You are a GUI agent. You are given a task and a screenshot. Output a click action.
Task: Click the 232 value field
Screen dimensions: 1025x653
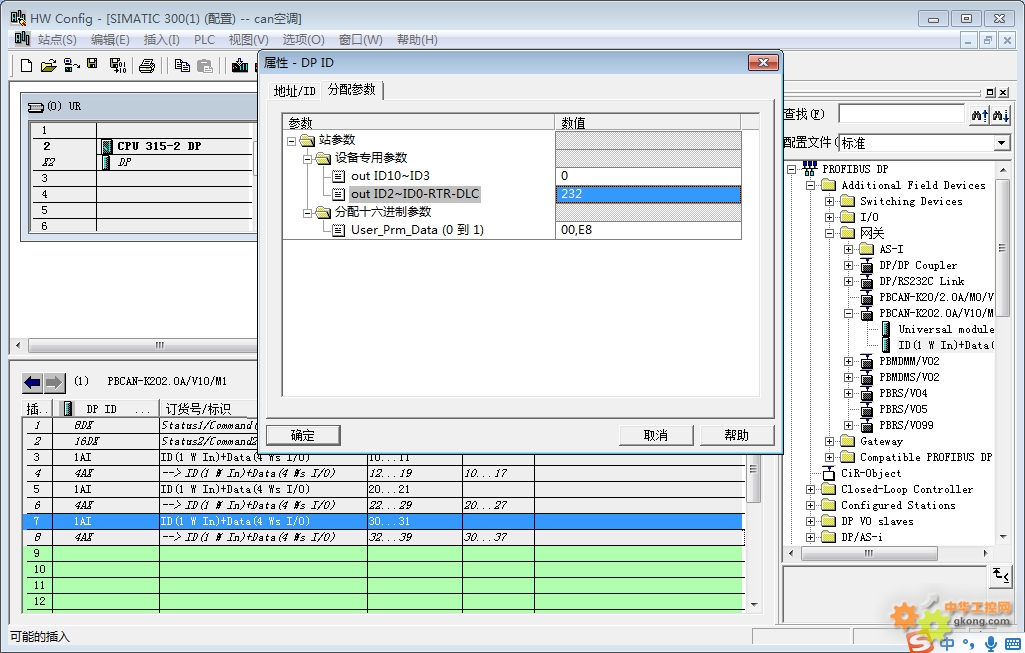(x=648, y=194)
